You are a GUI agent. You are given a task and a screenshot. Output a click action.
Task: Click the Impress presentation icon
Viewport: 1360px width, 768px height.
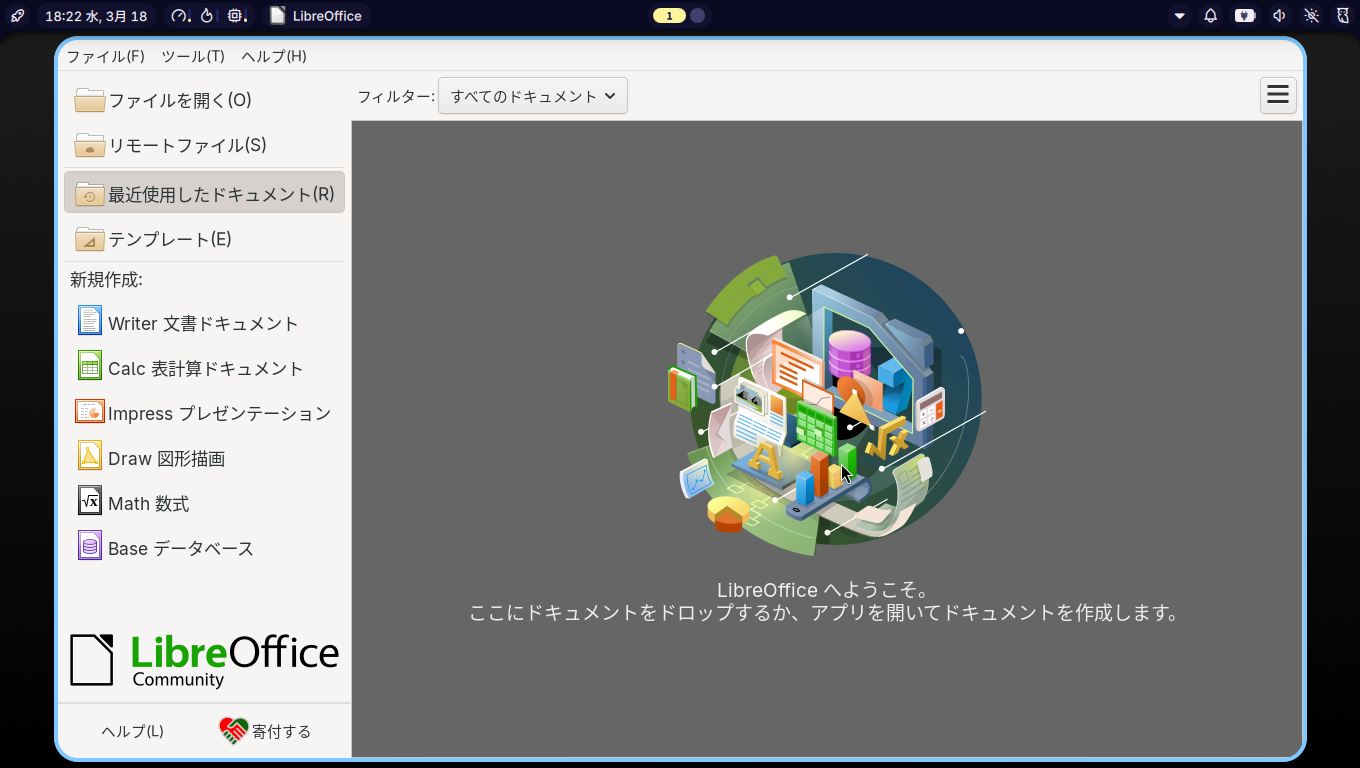point(90,411)
